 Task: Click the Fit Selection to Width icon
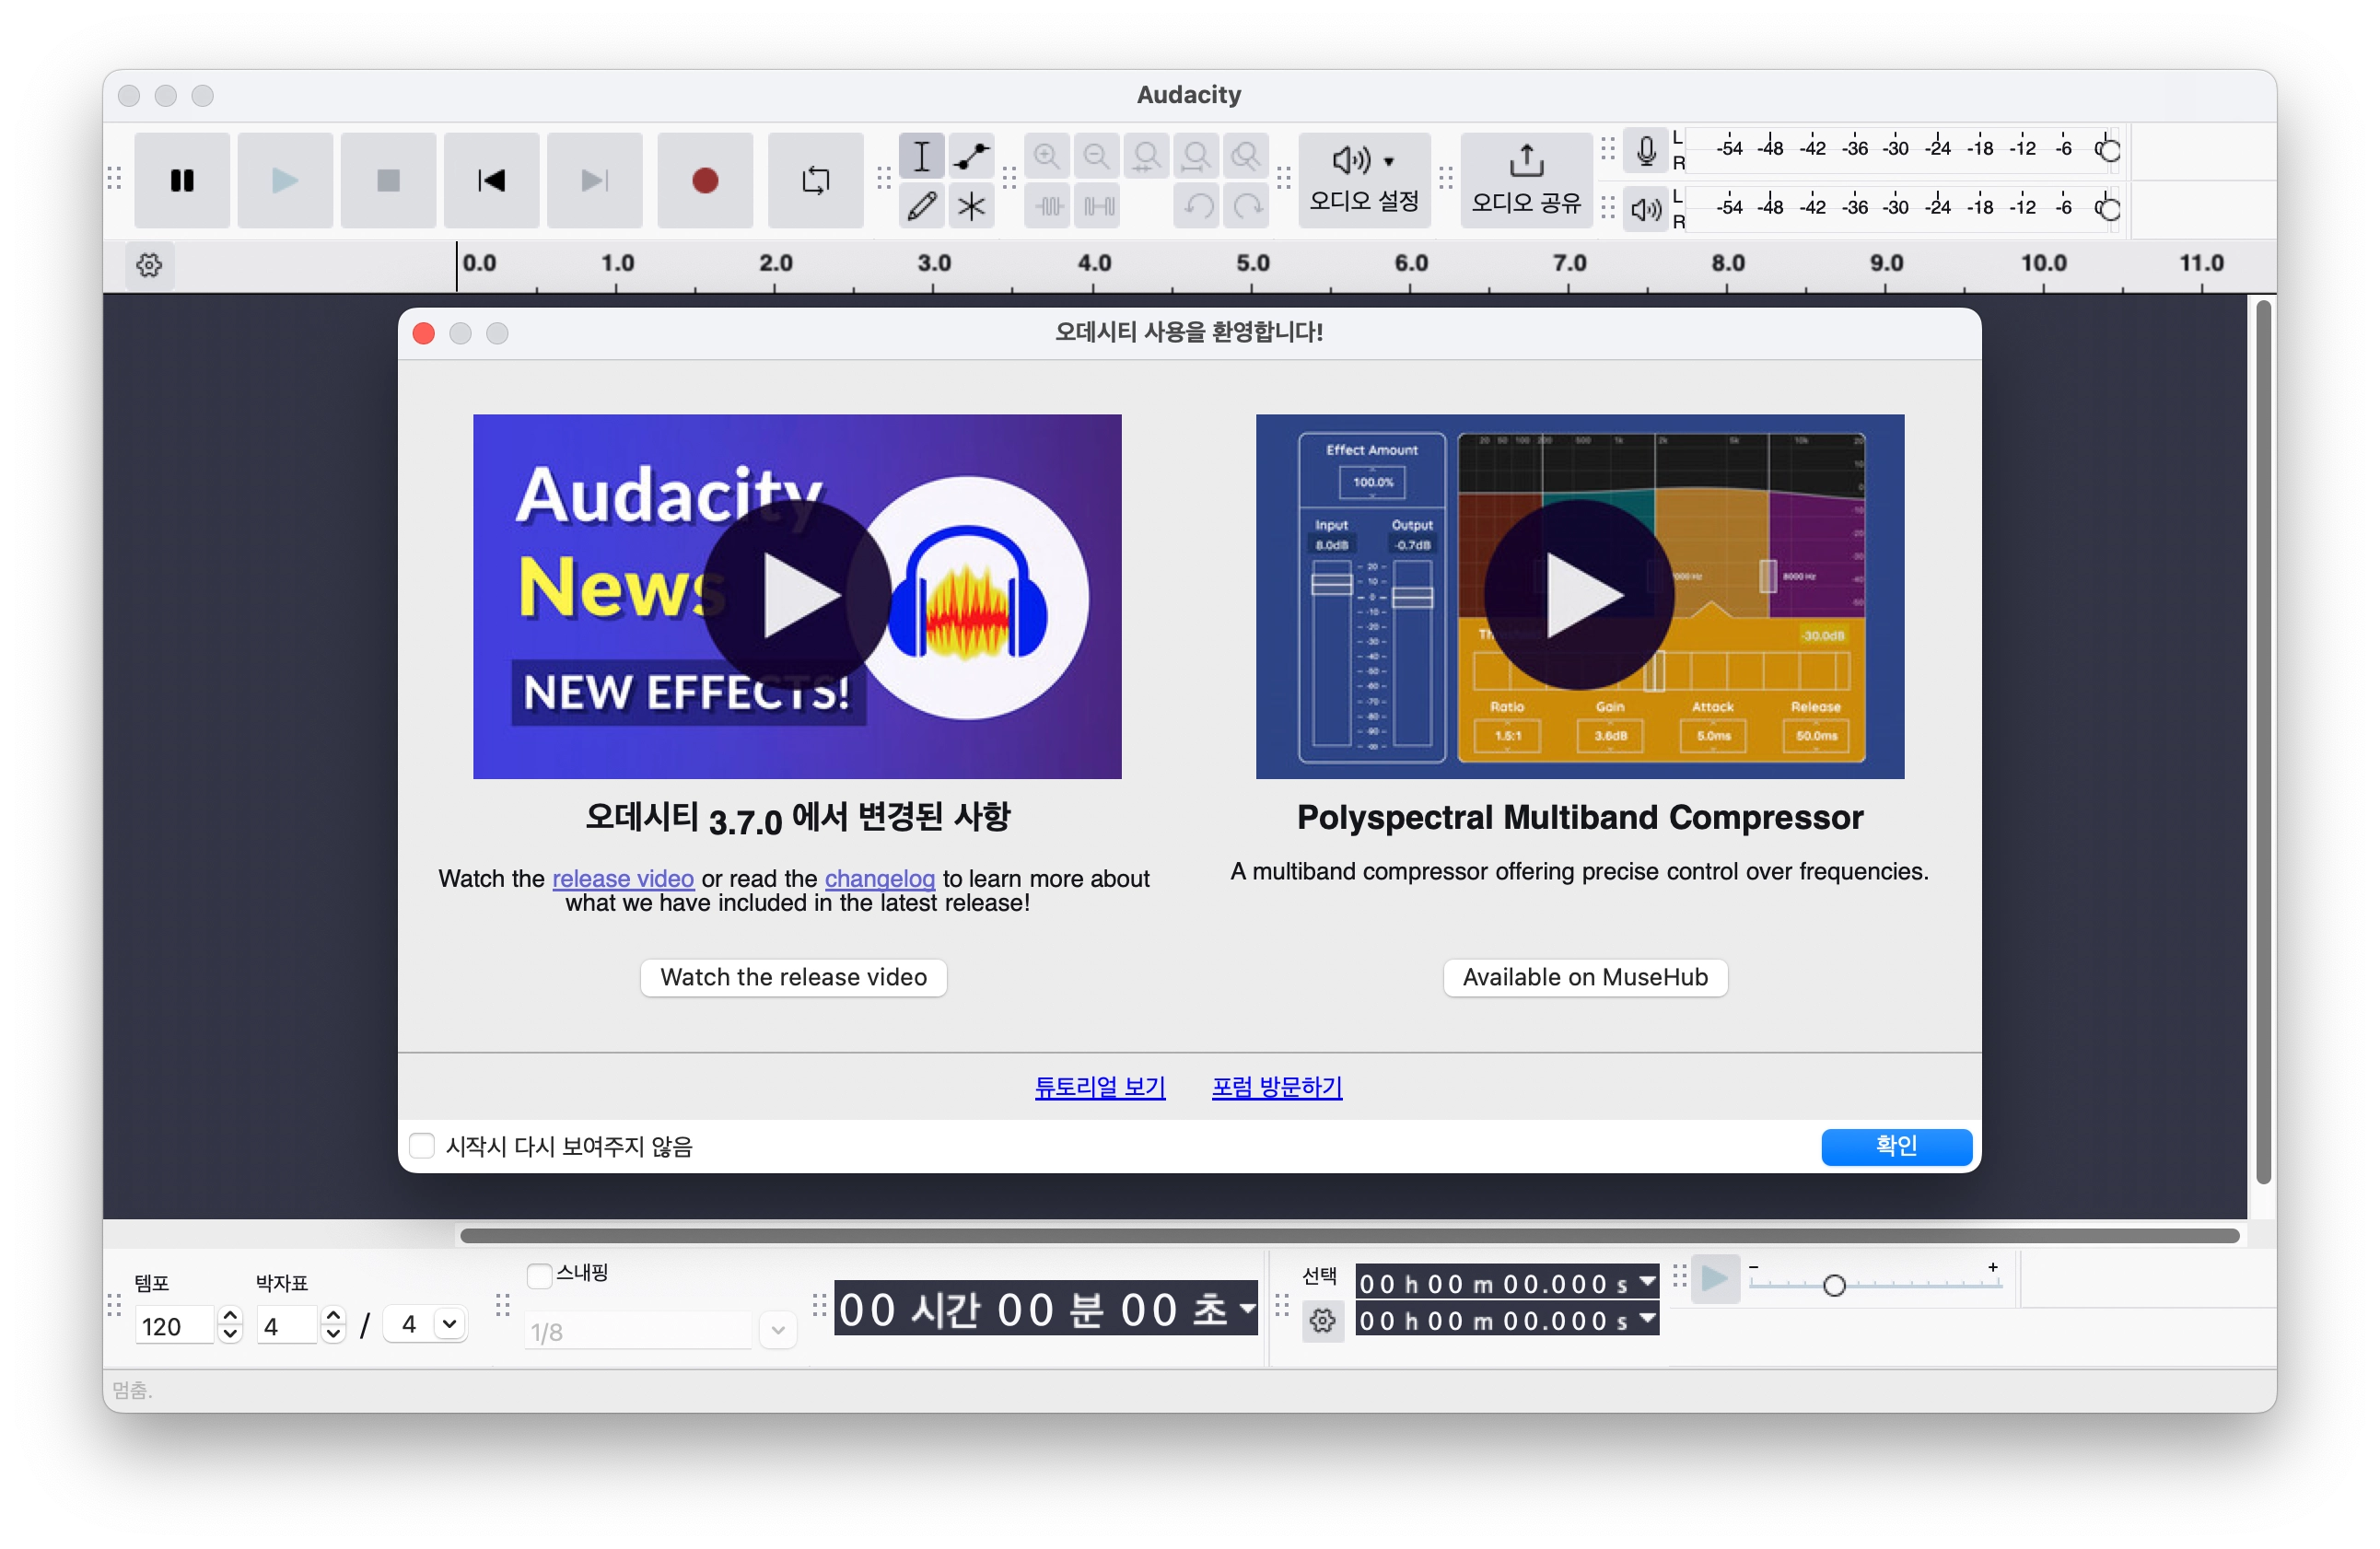1147,156
